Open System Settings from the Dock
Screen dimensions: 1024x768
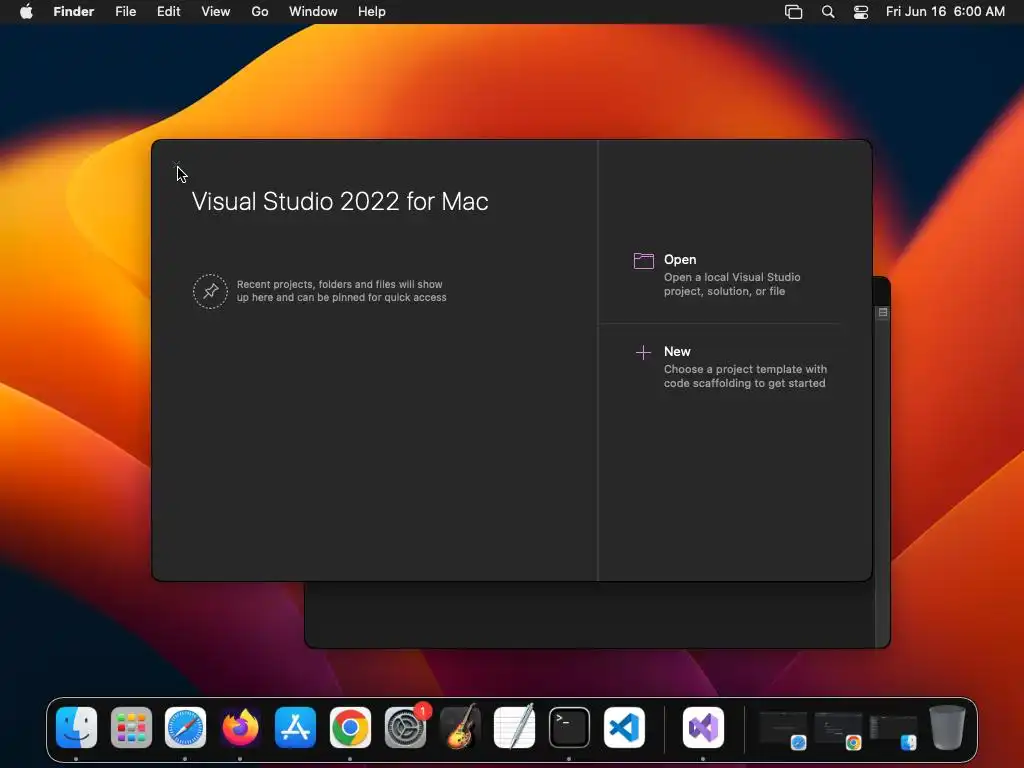point(405,728)
